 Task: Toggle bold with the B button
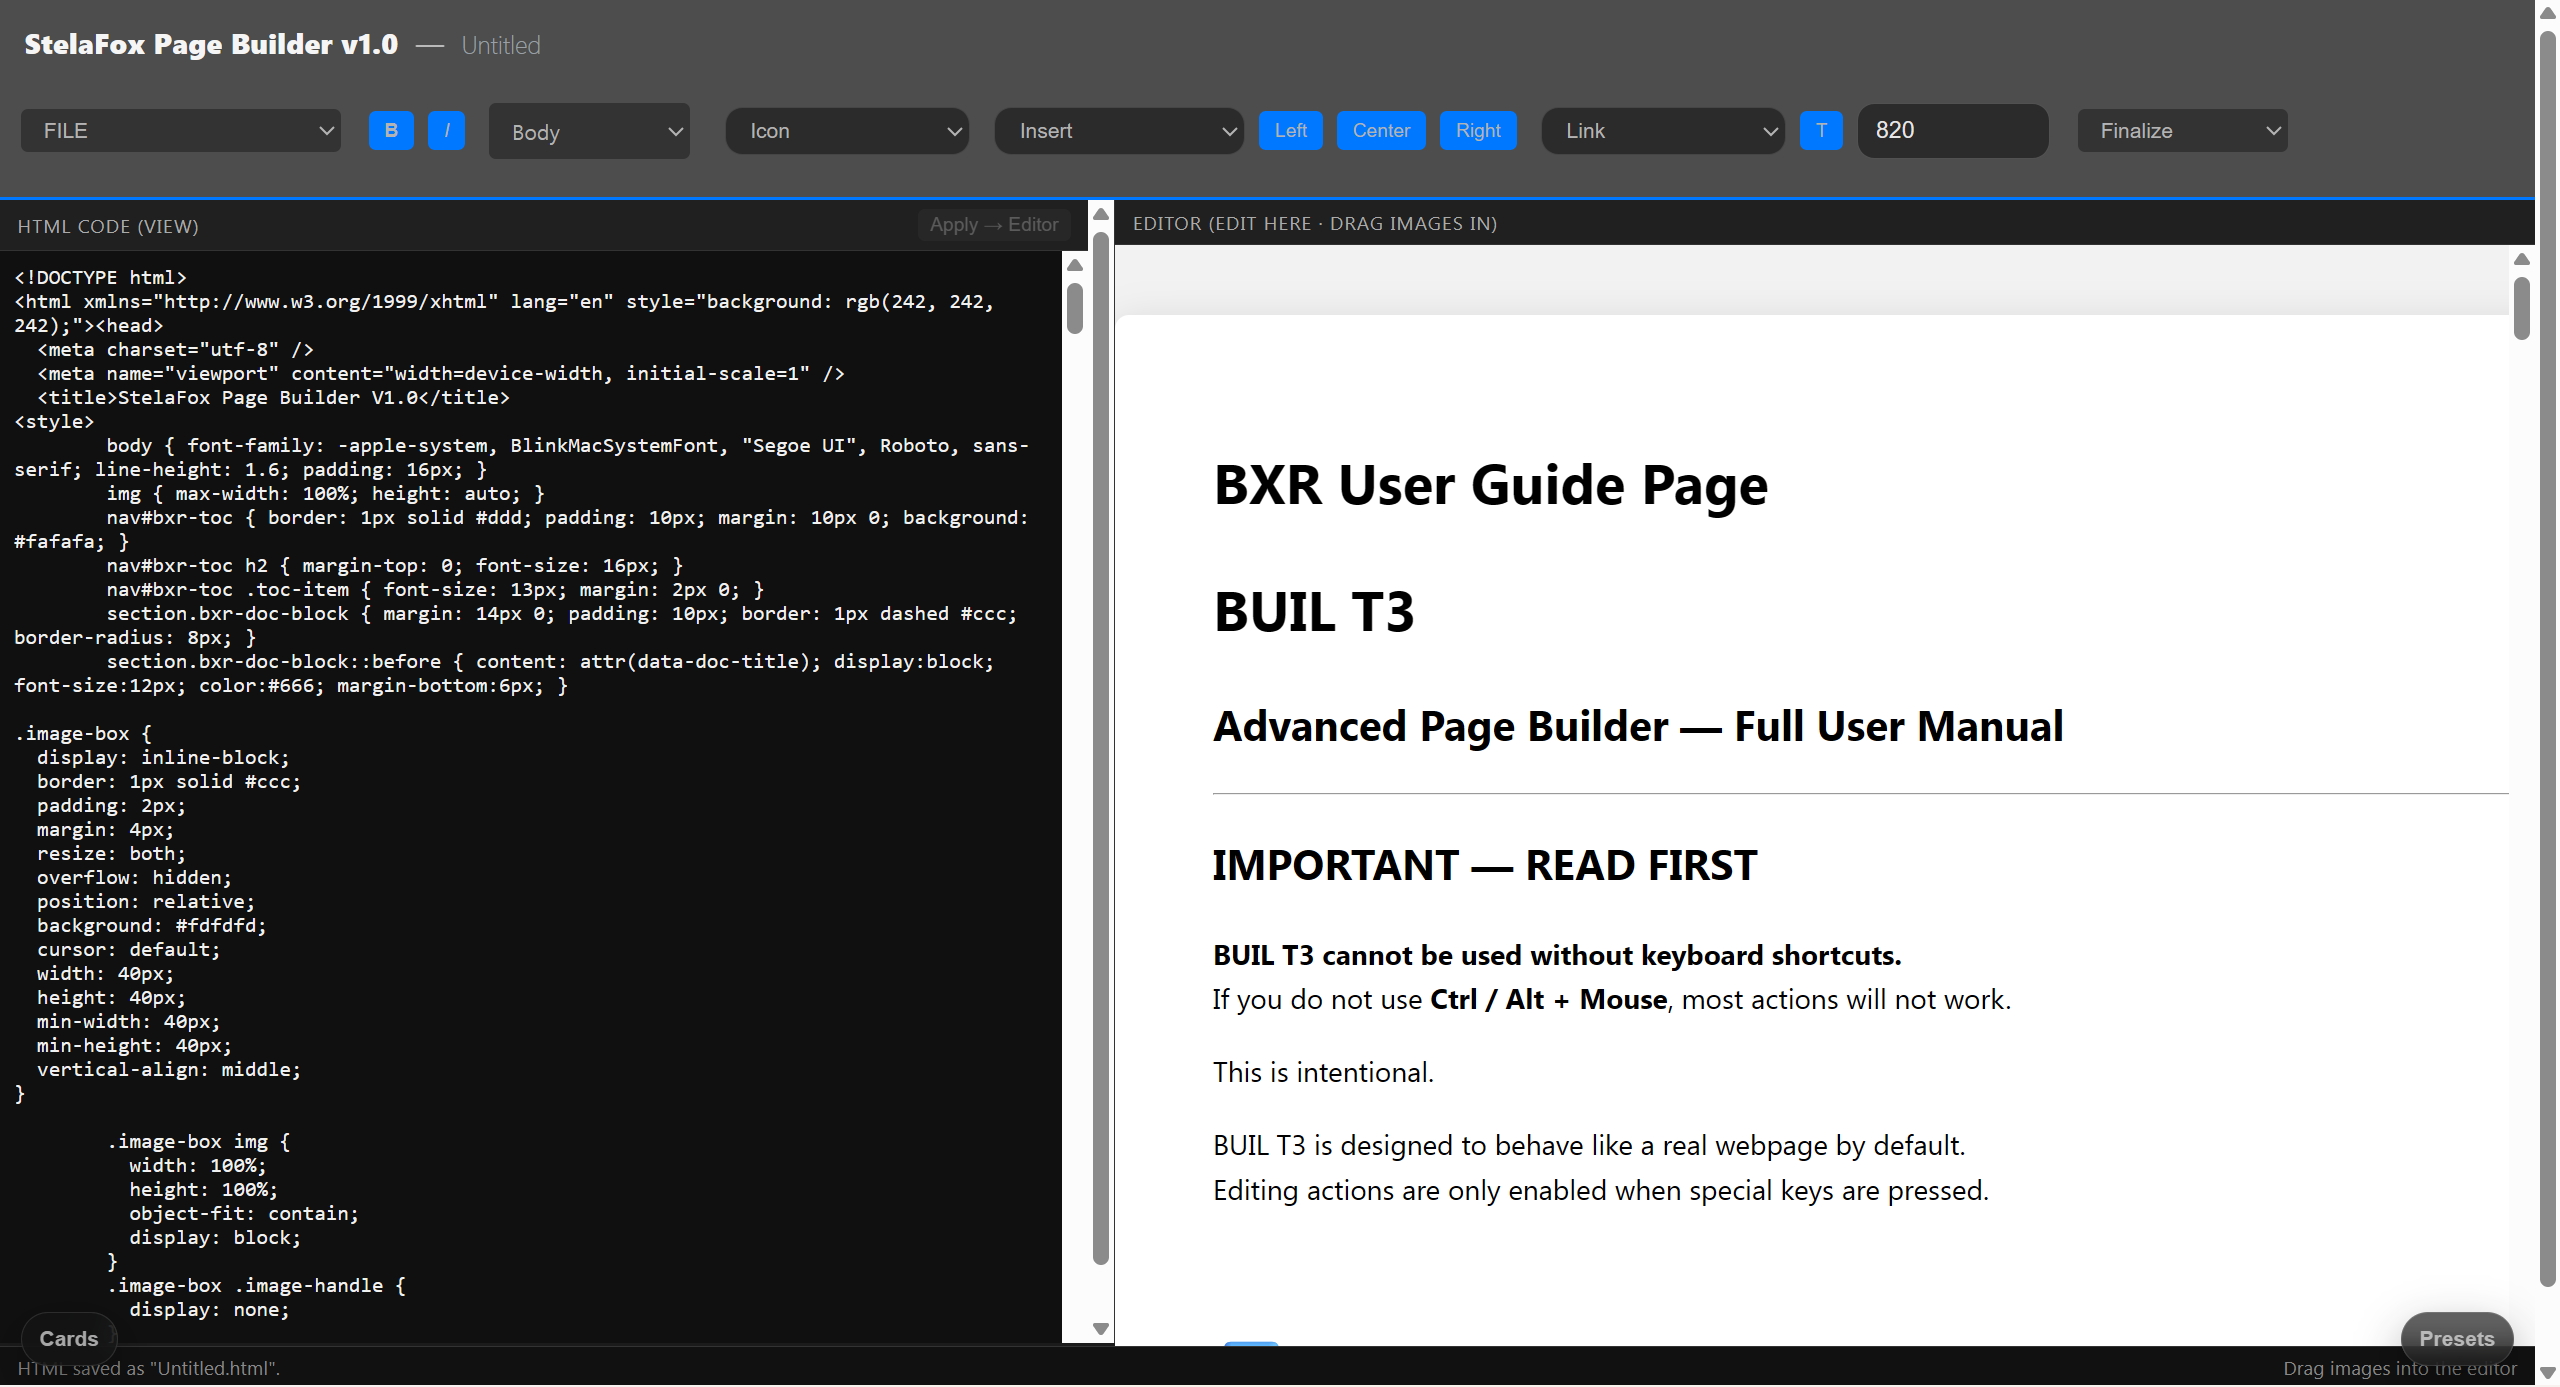tap(391, 131)
